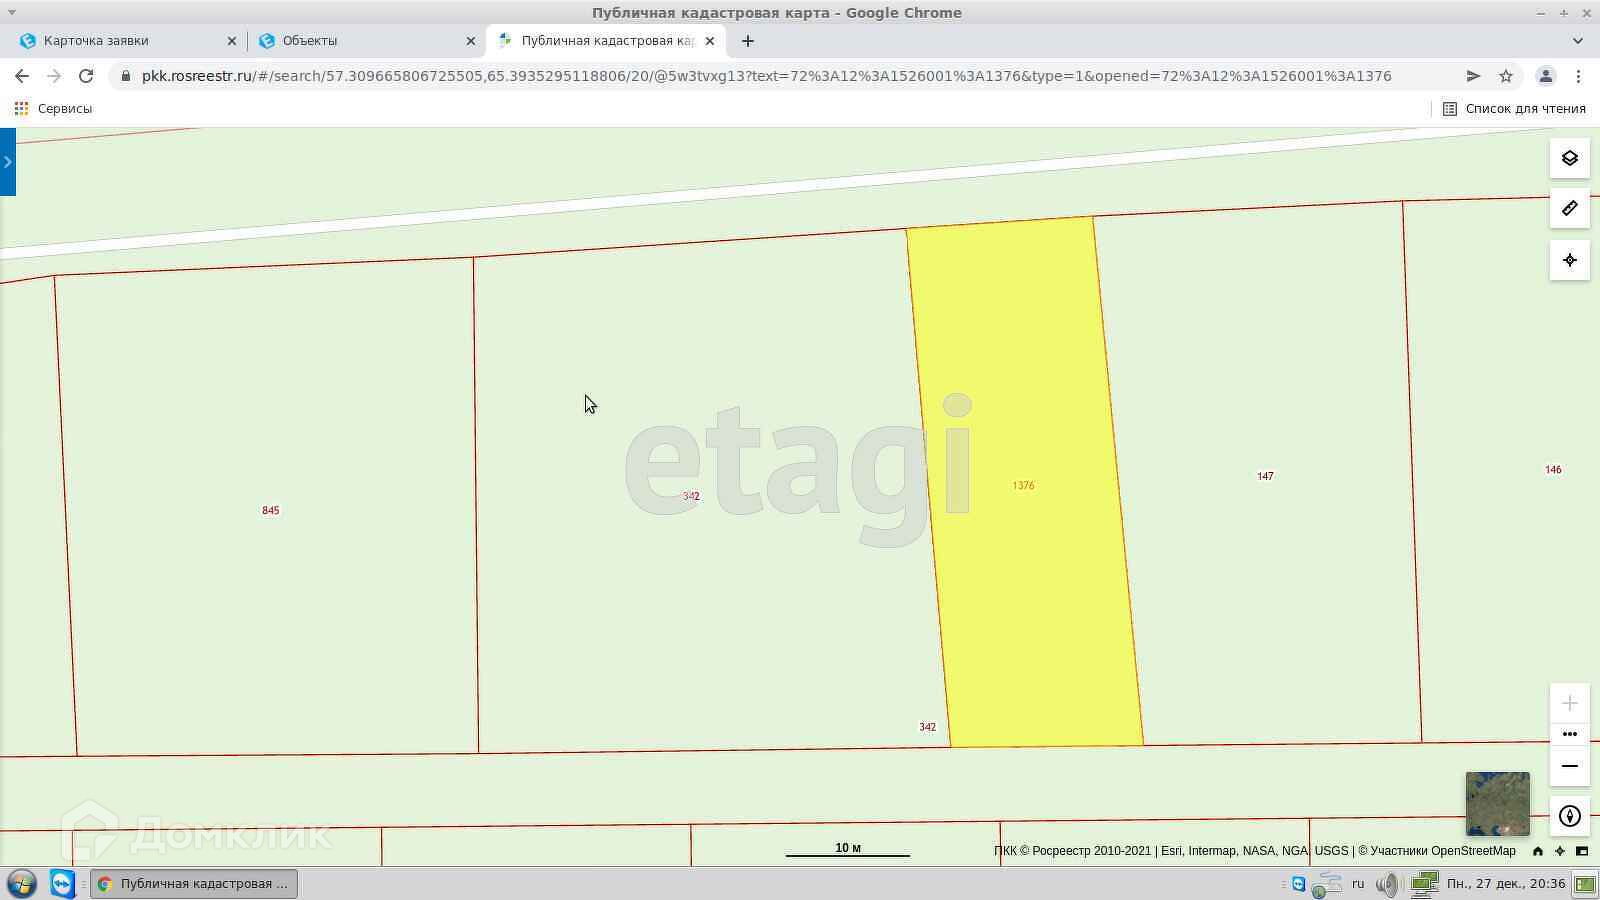Click the crosshair icon in map footer

pos(1559,851)
